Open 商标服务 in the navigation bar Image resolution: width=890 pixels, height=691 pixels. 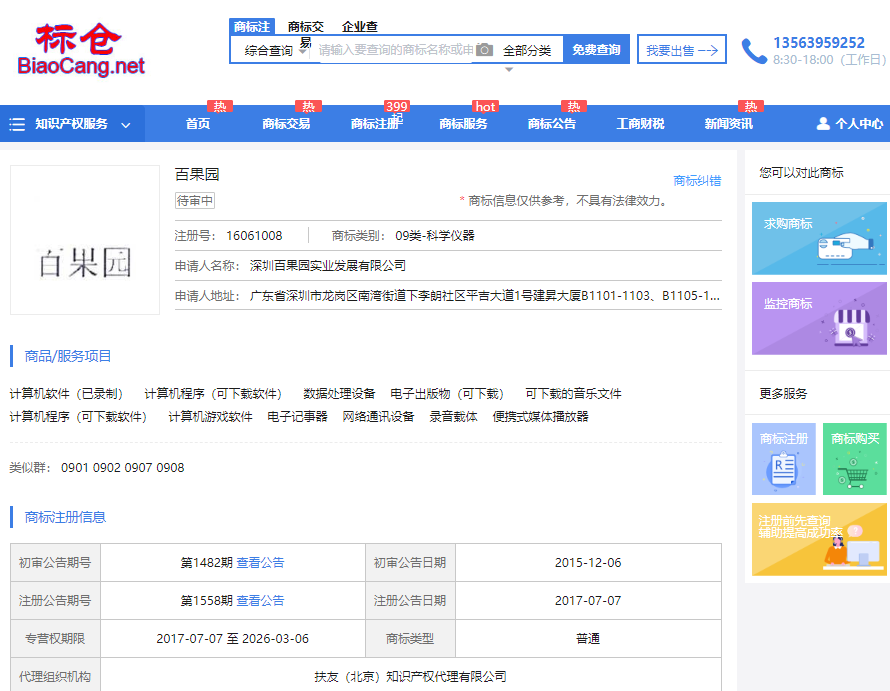(x=463, y=124)
